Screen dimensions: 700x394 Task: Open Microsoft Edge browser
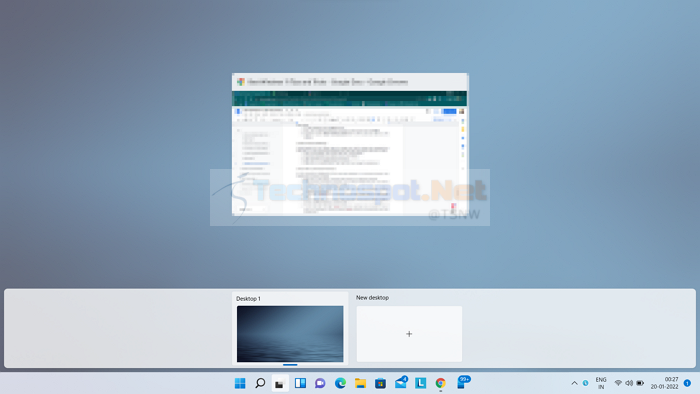340,383
